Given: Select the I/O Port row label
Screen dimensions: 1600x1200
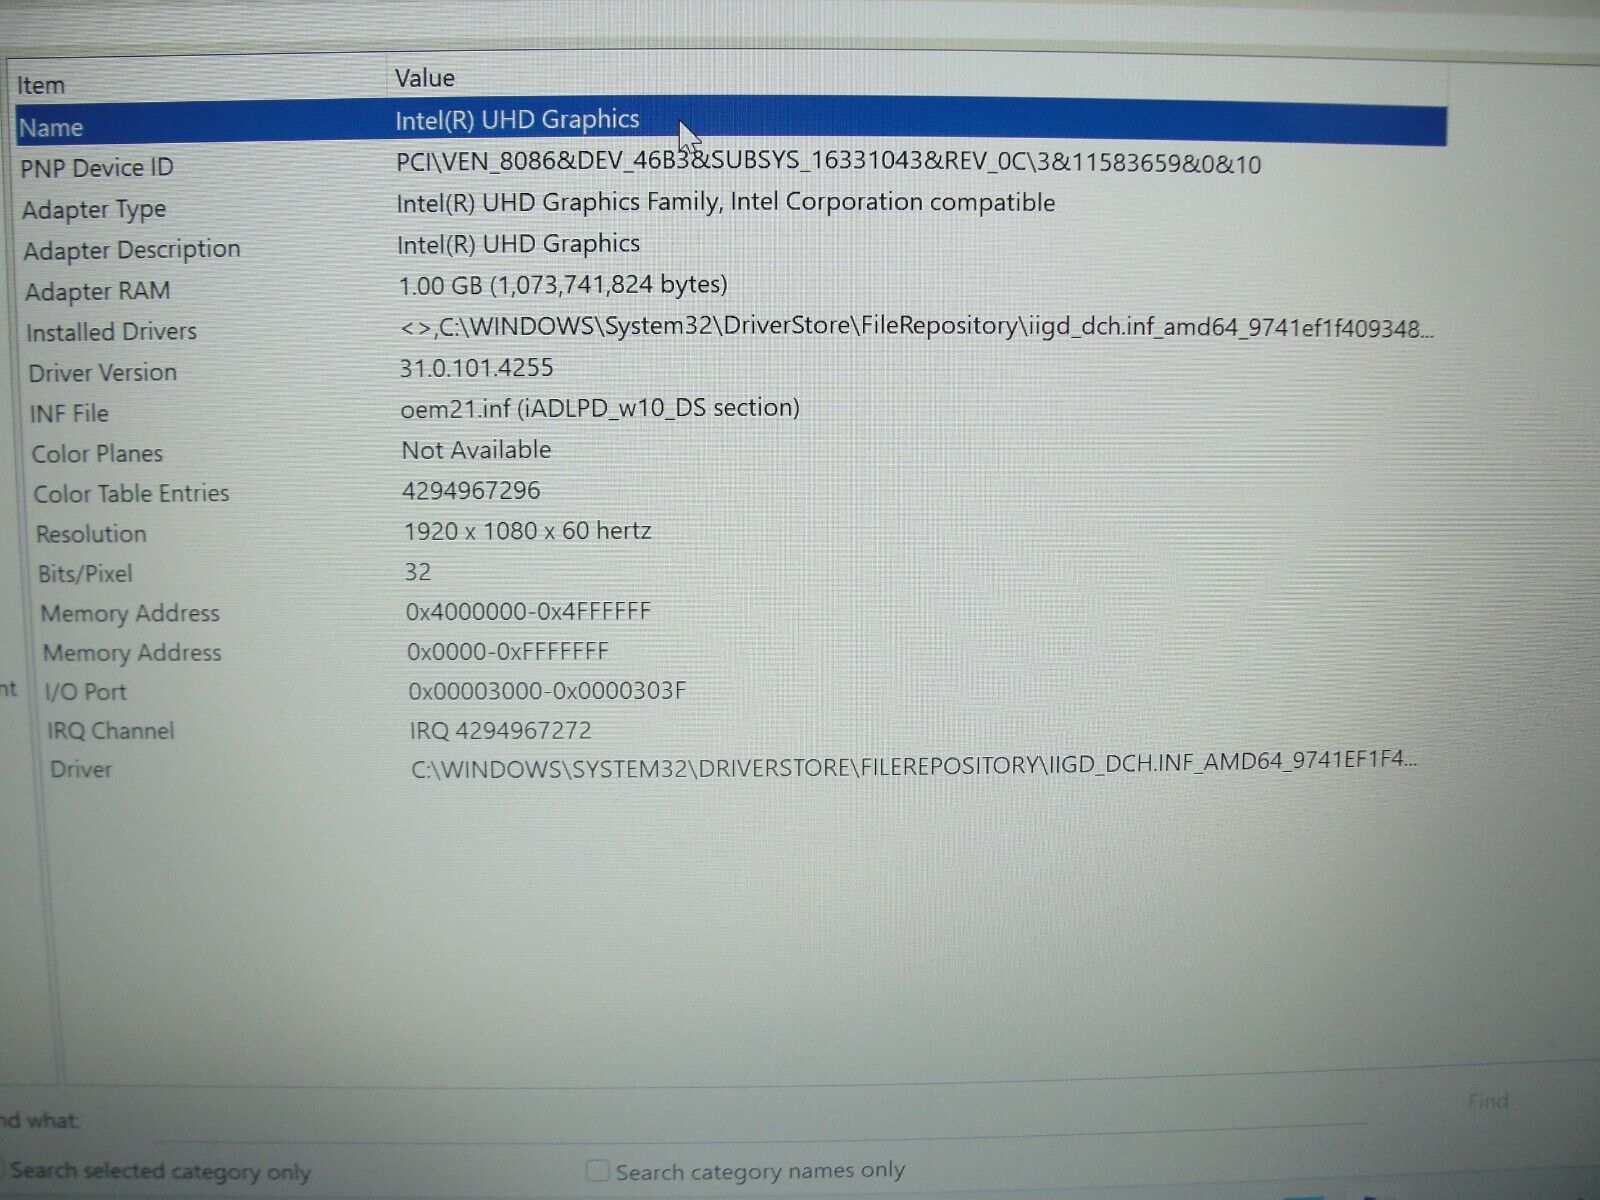Looking at the screenshot, I should (x=86, y=692).
